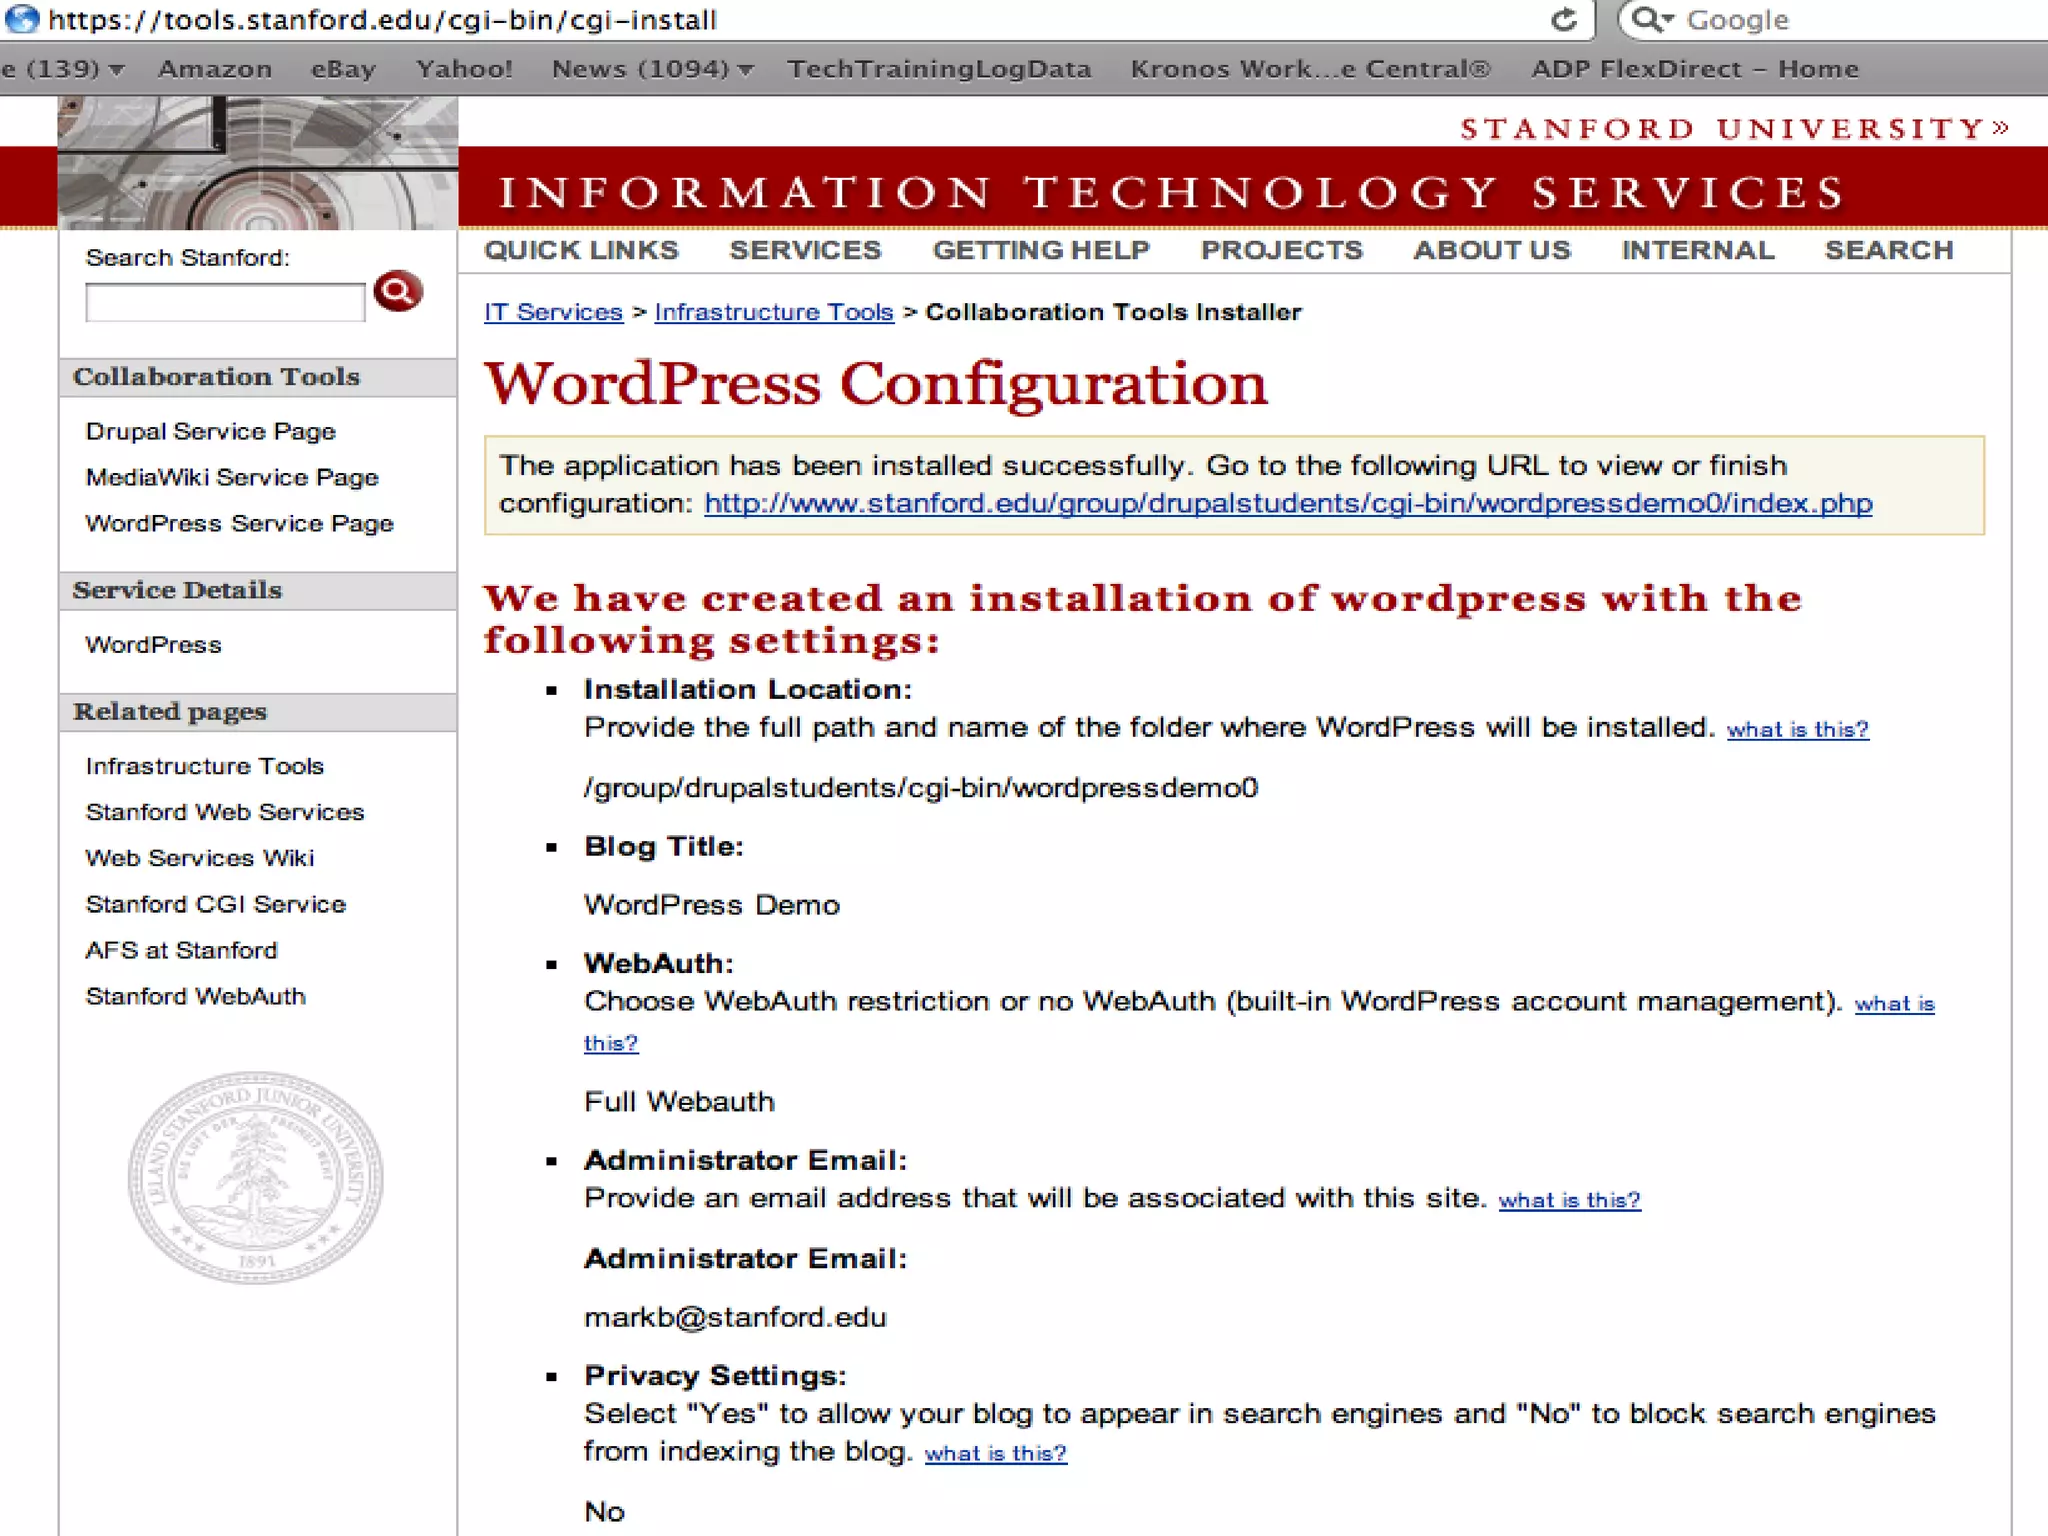
Task: Open the Google search engine chooser arrow
Action: [1668, 19]
